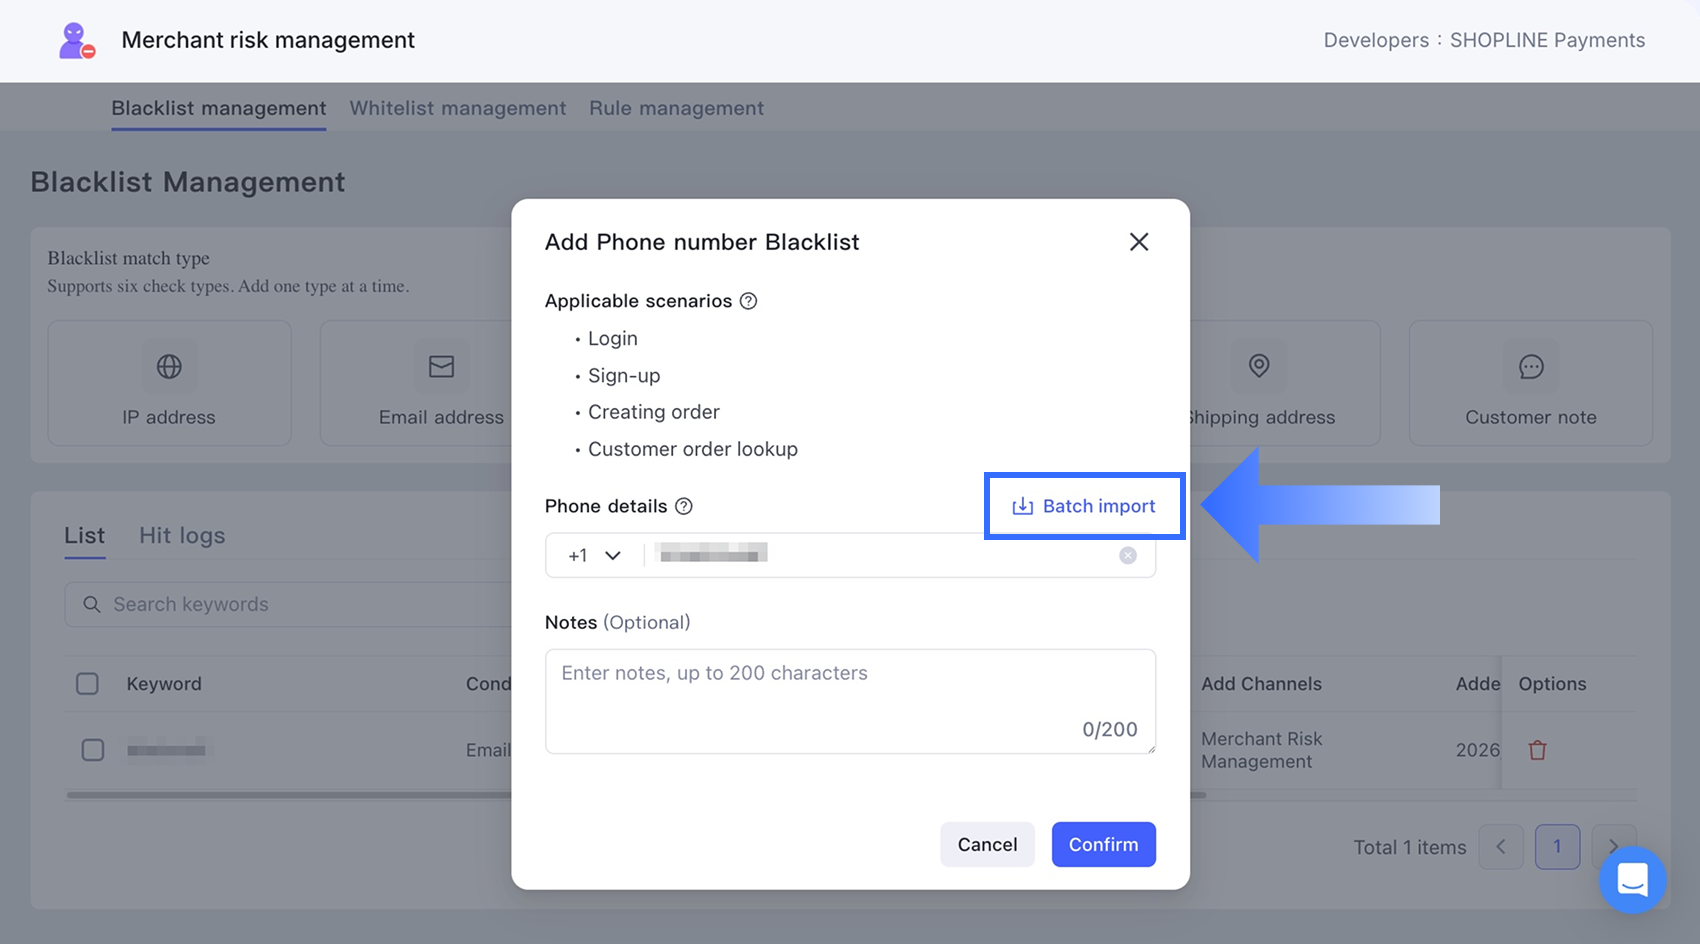Expand the +1 country code dropdown
The width and height of the screenshot is (1700, 944).
(595, 555)
